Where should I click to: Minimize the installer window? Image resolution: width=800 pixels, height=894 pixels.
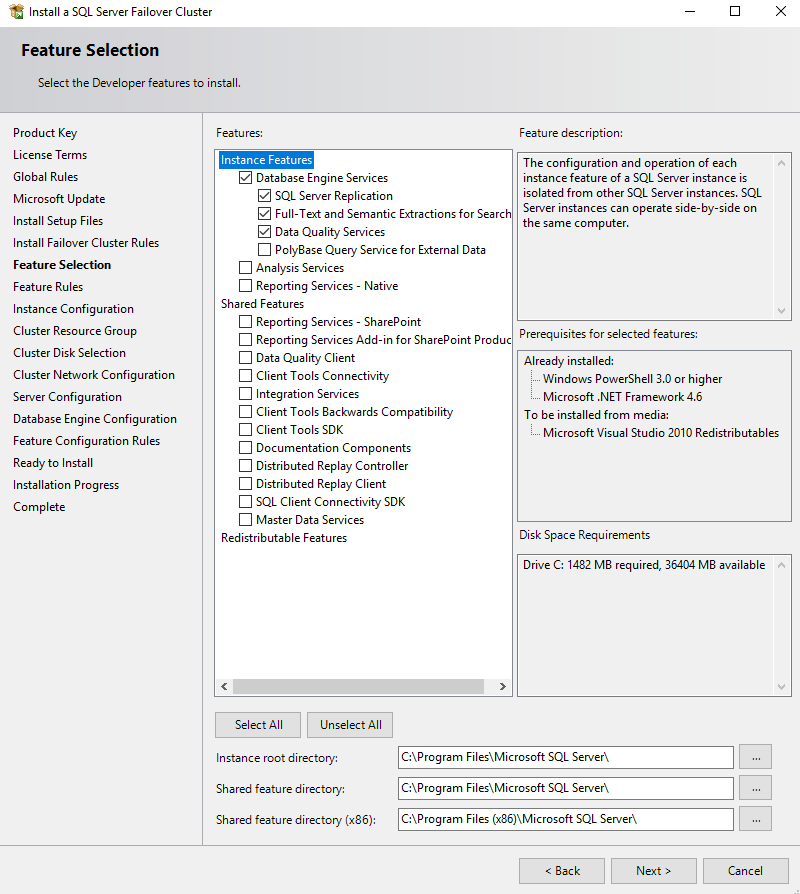(x=690, y=11)
